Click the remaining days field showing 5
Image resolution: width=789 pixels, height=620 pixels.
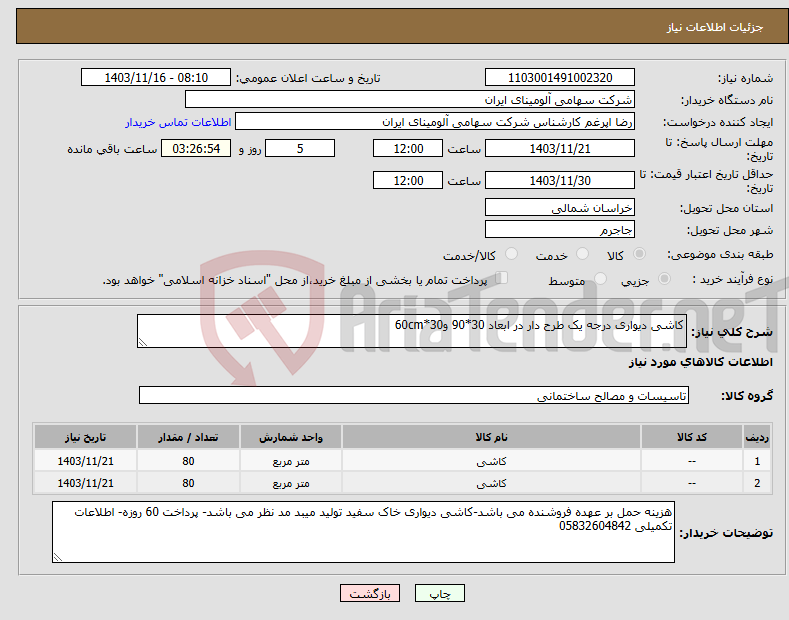click(x=300, y=148)
